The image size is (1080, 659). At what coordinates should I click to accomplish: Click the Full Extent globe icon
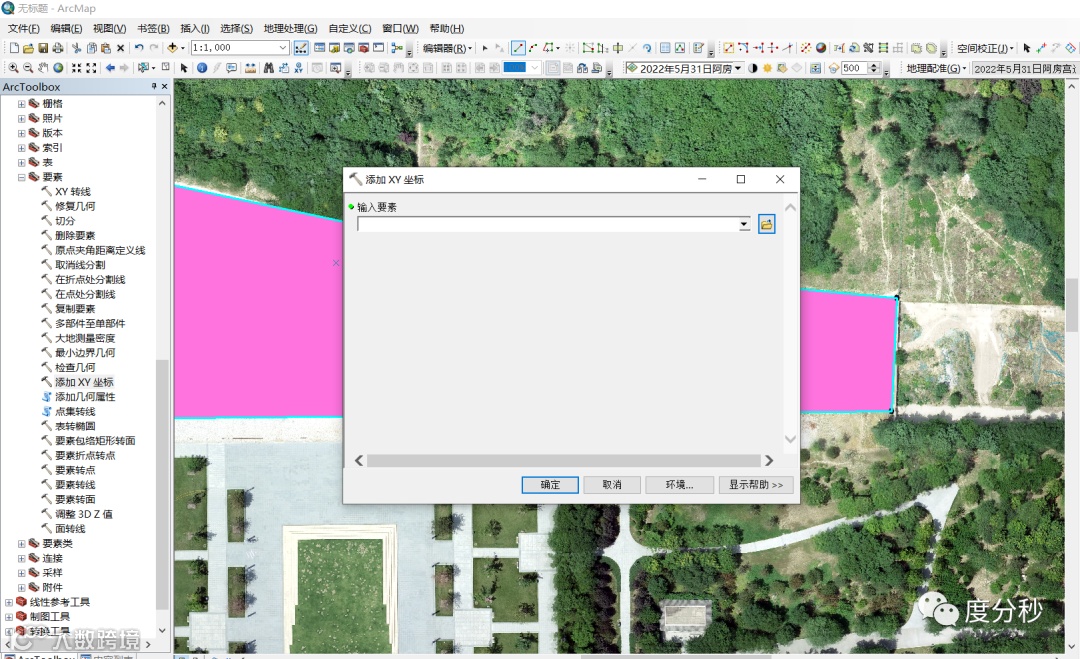click(x=58, y=67)
